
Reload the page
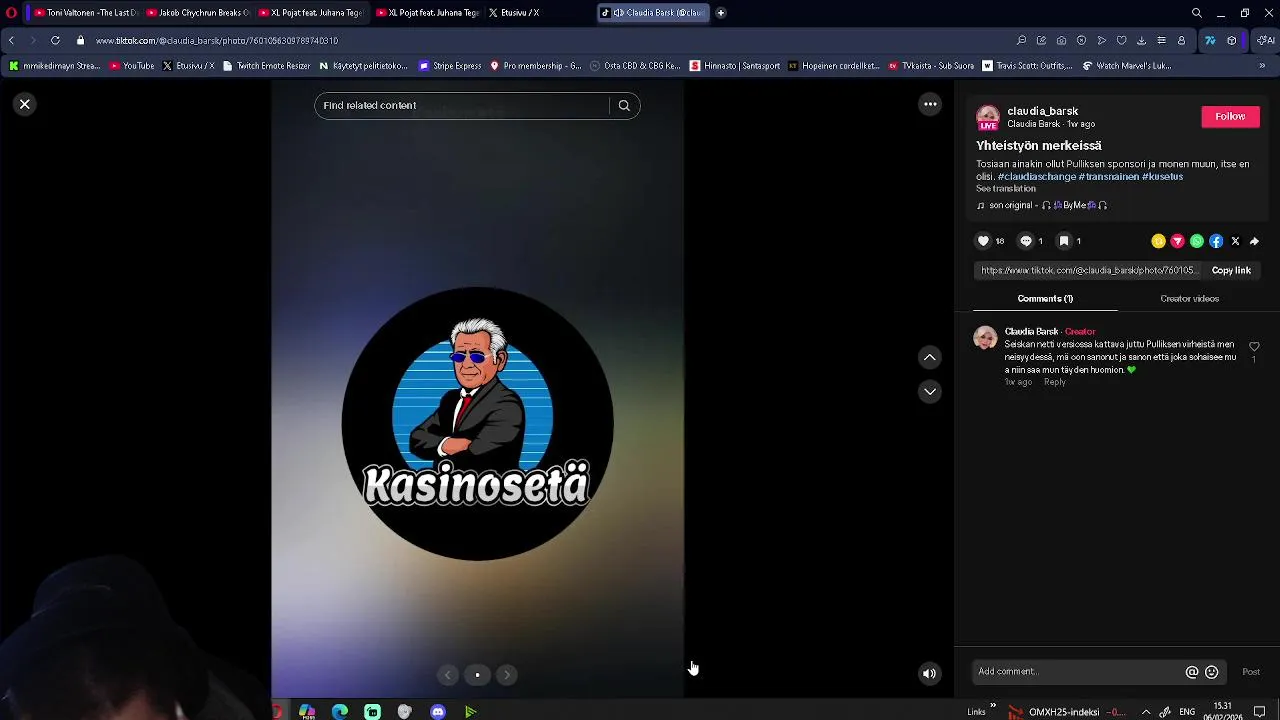[x=55, y=41]
